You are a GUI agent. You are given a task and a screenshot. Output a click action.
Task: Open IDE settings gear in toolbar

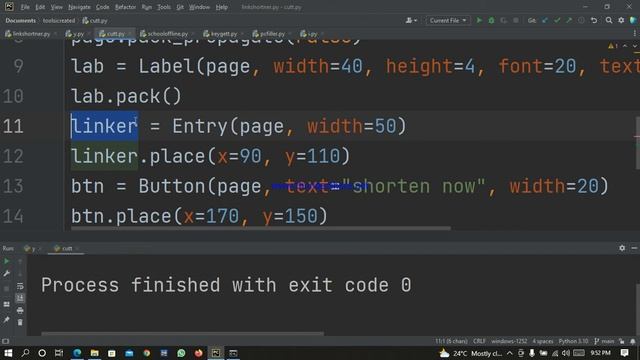coord(621,20)
